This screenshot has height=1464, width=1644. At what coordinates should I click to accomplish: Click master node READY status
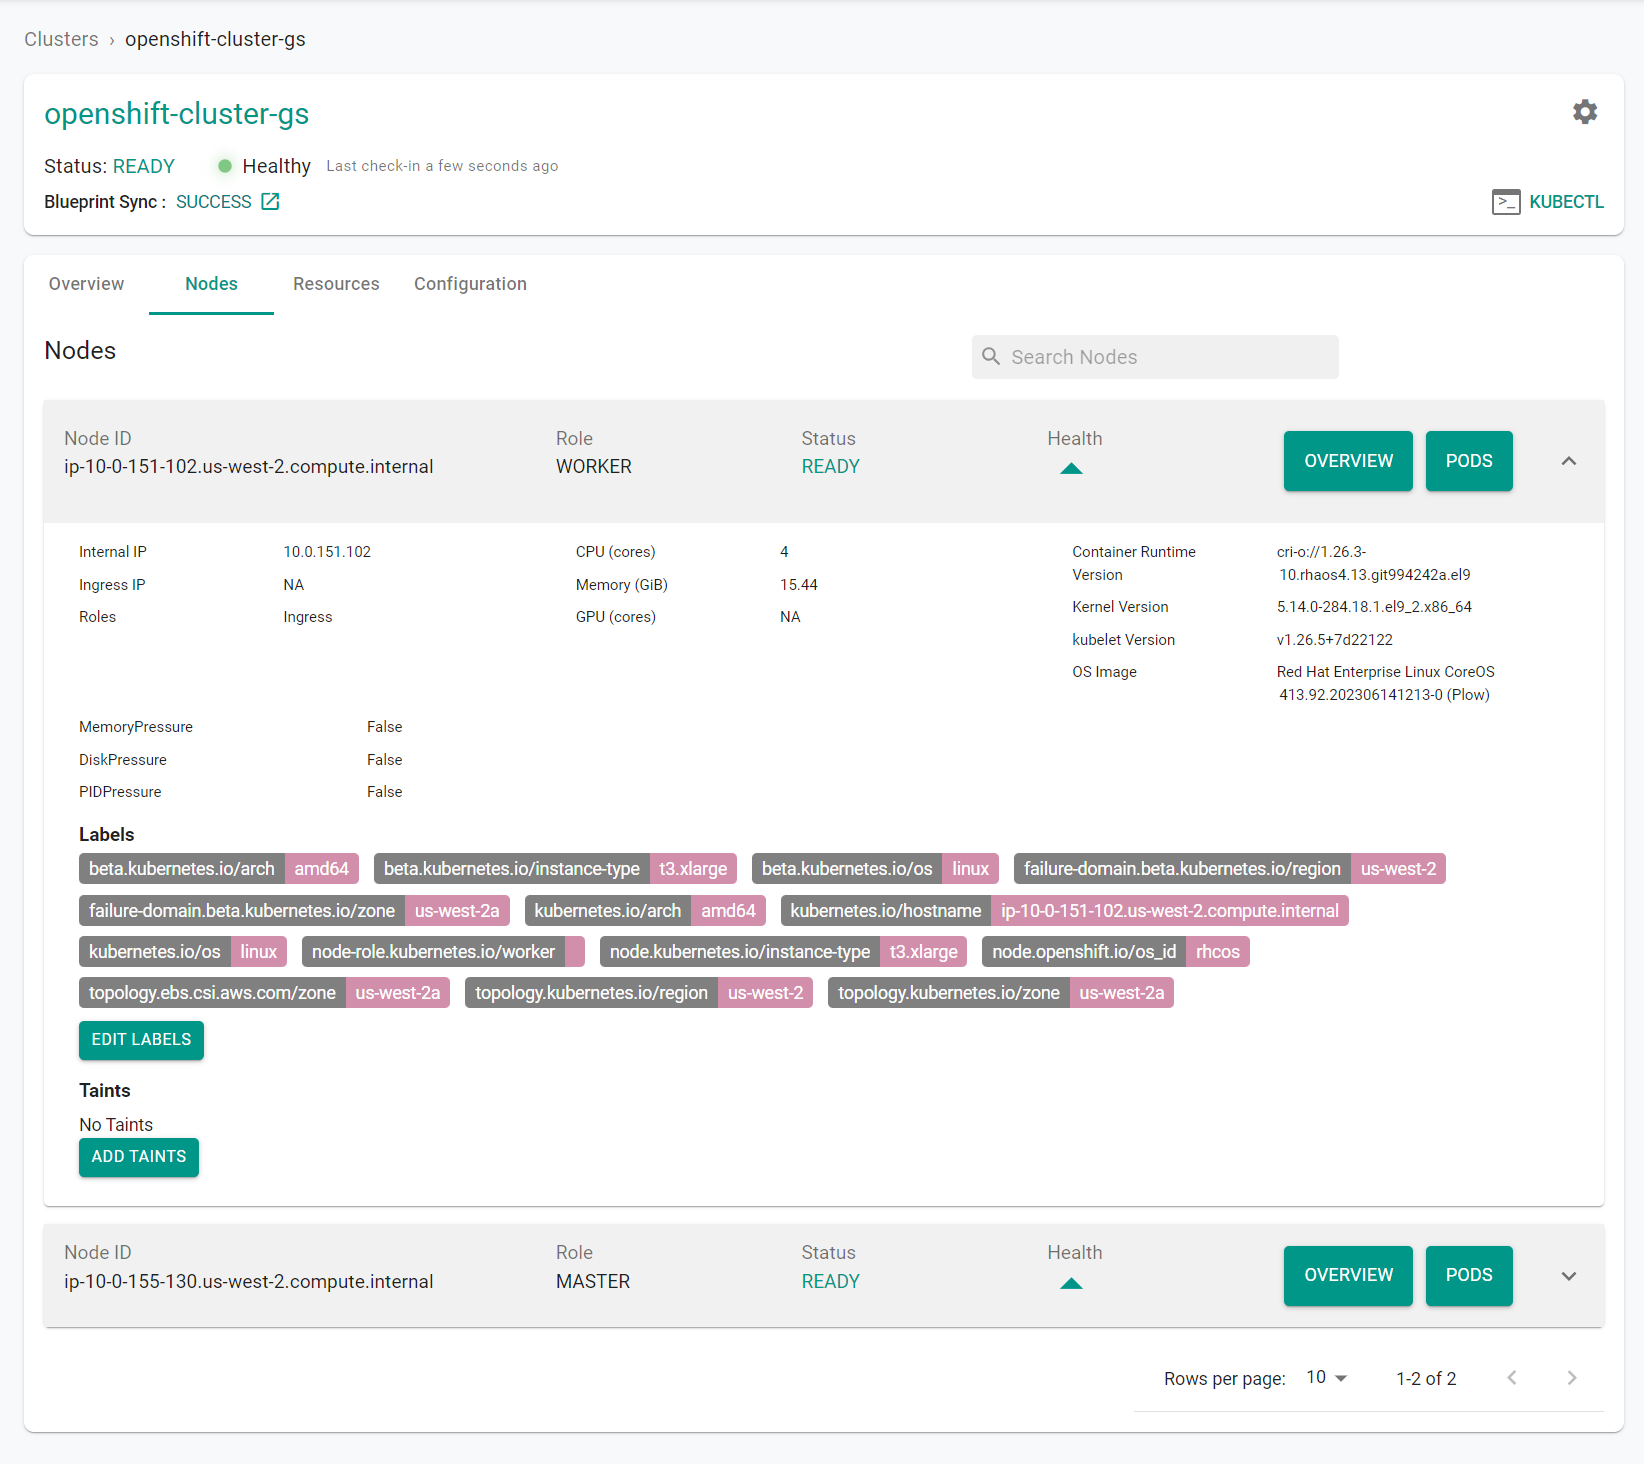(830, 1282)
